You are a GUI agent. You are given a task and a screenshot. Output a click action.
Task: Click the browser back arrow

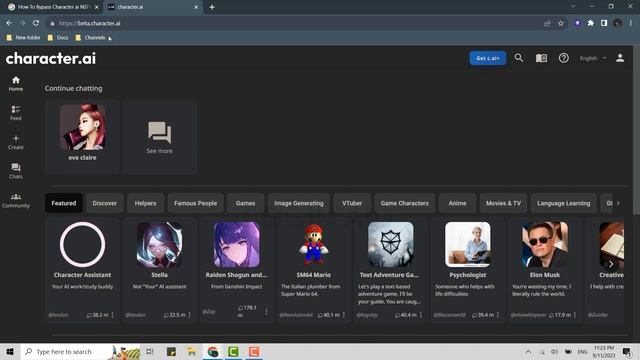tap(9, 23)
